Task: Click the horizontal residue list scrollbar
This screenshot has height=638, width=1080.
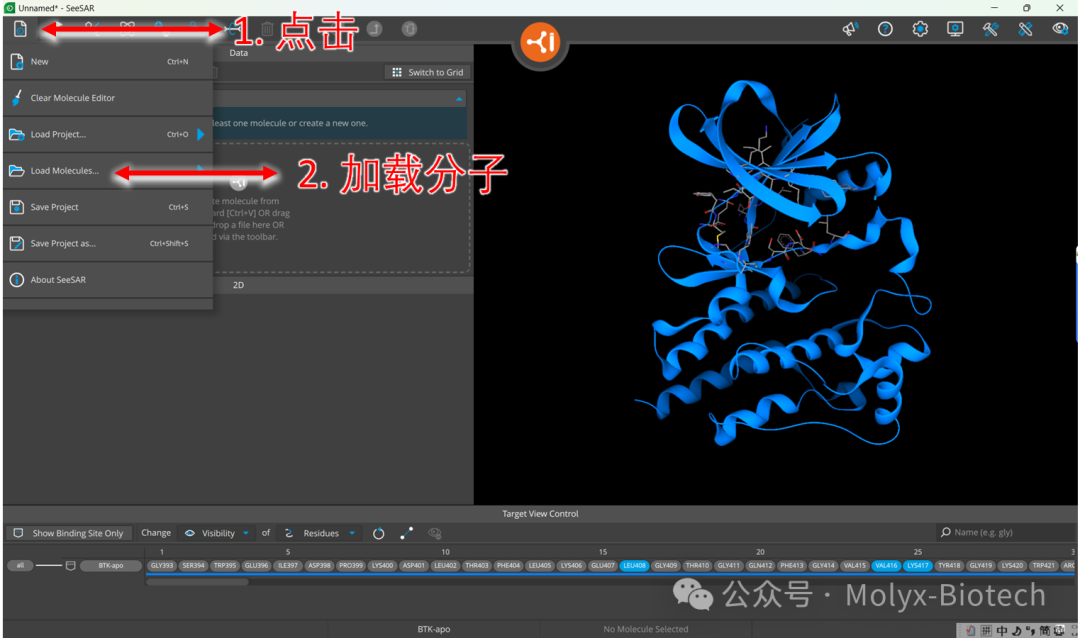Action: (198, 582)
